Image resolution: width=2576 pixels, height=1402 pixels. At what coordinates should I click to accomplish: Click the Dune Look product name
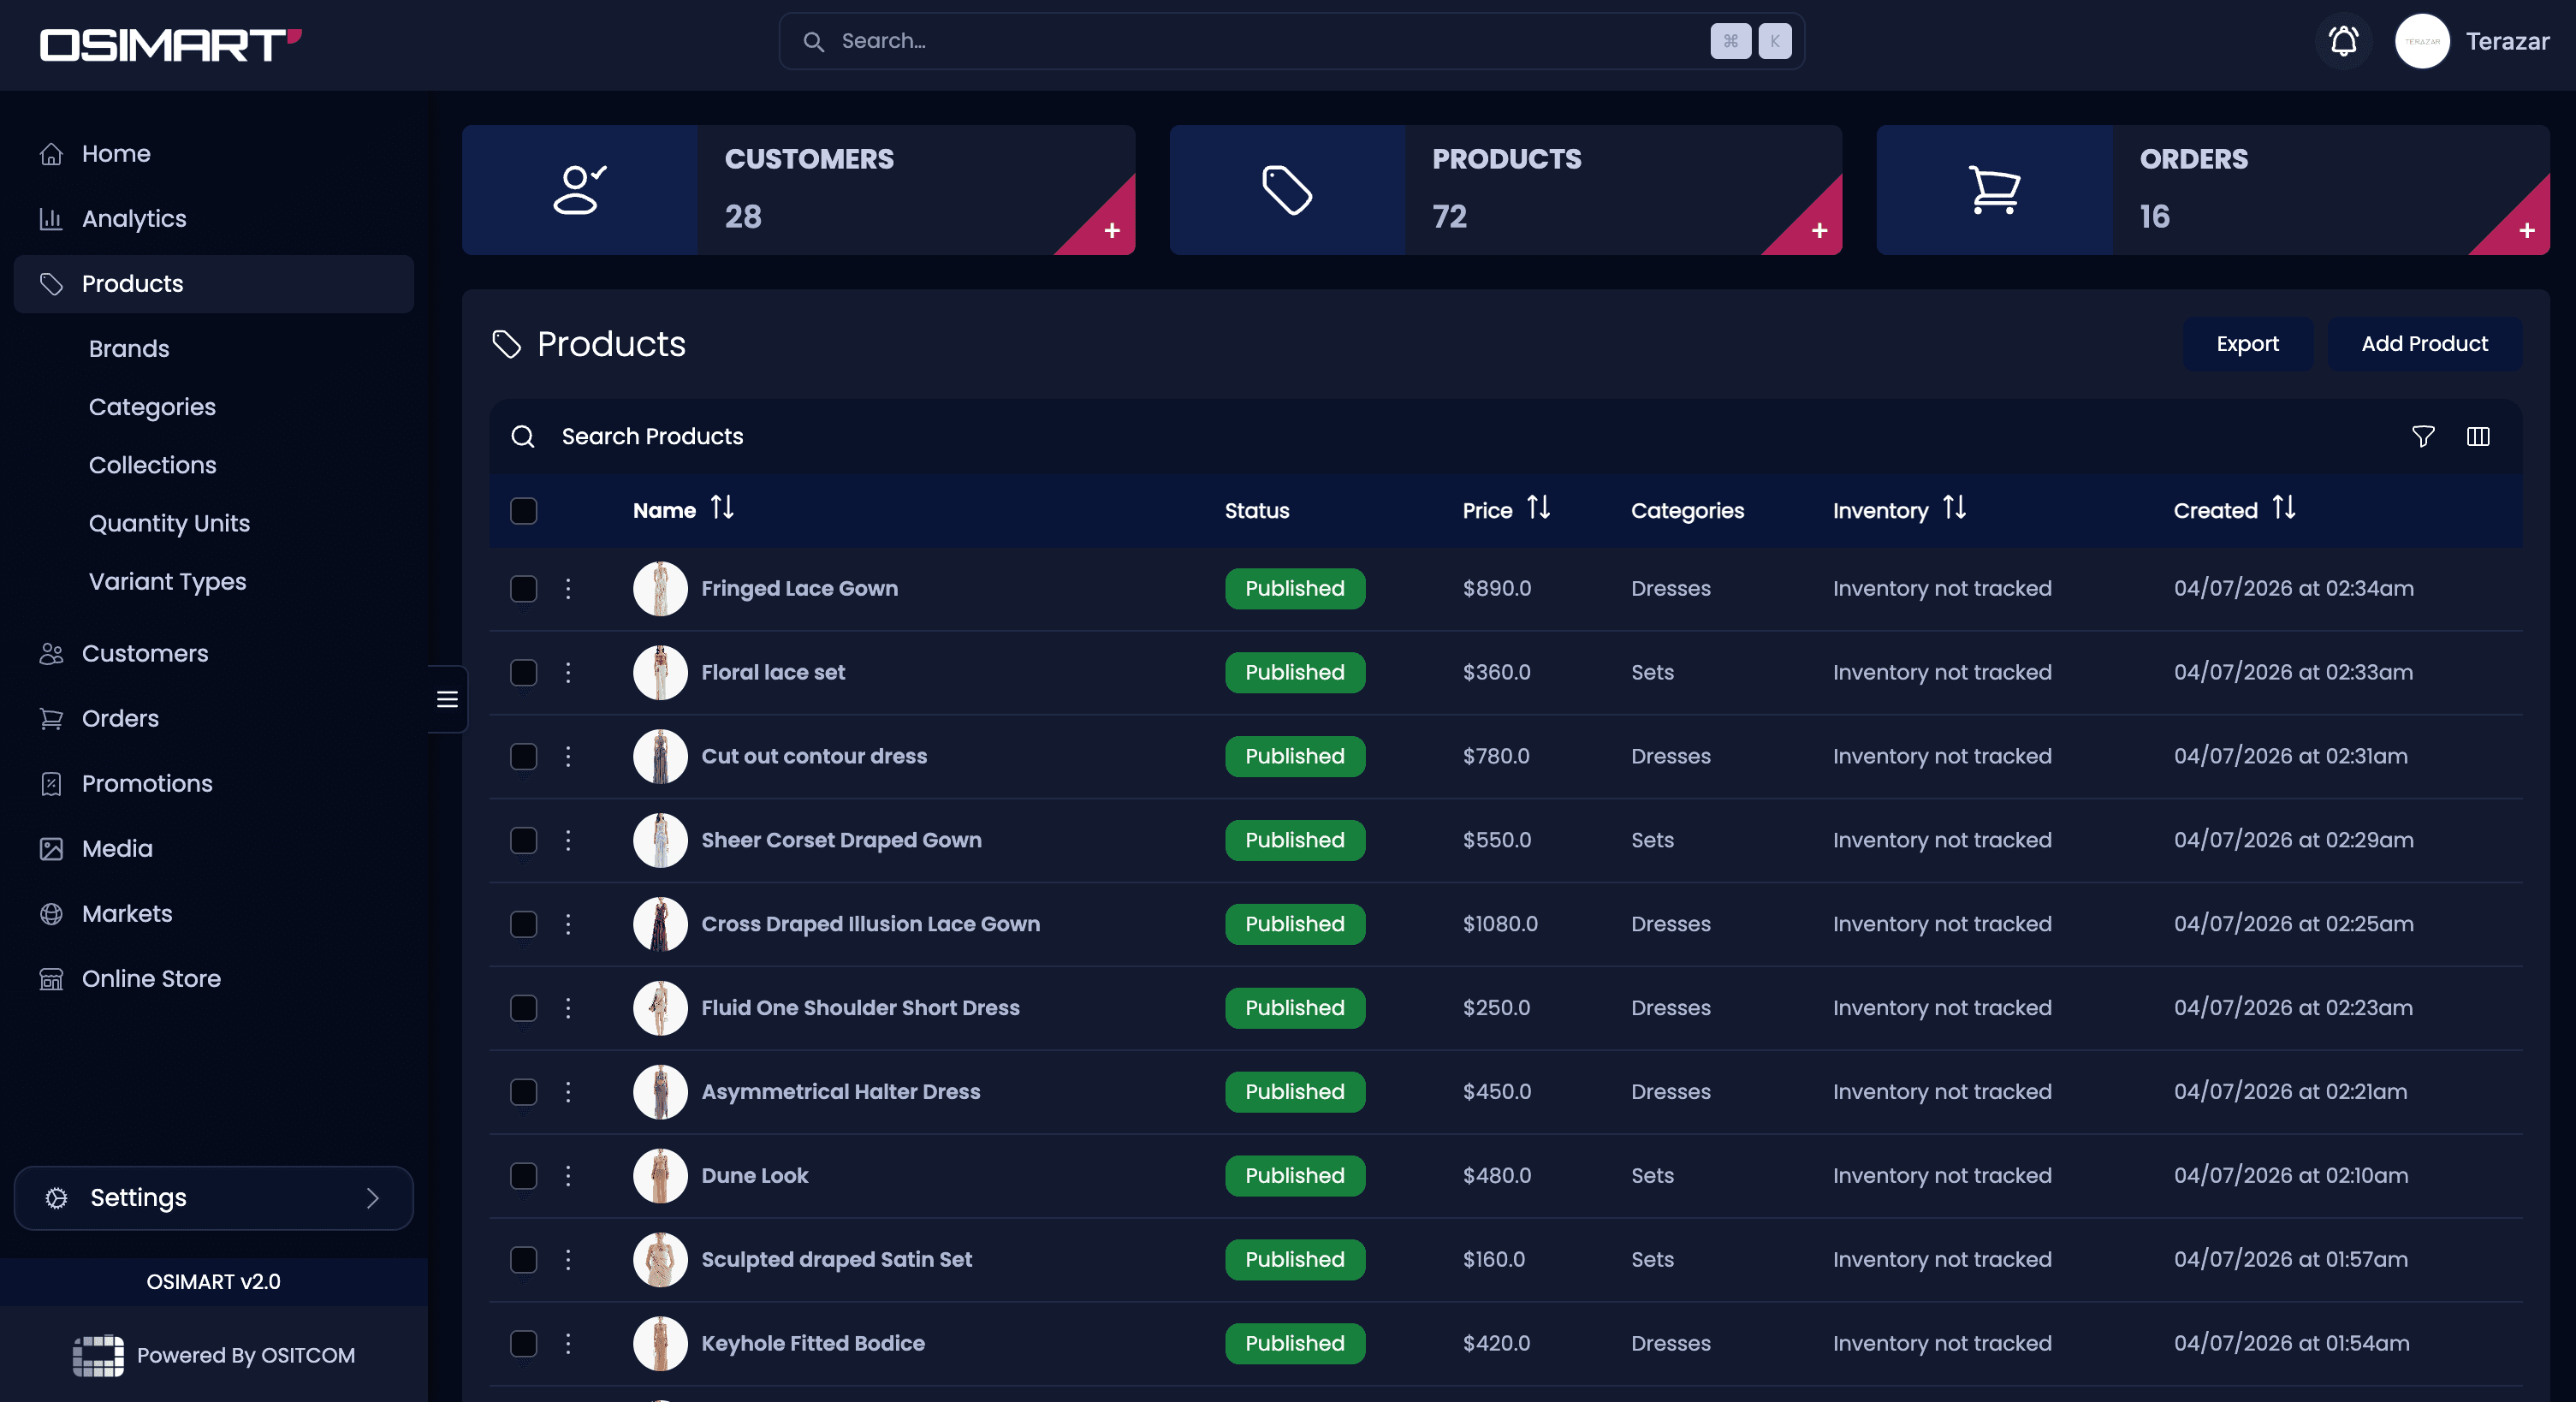754,1176
